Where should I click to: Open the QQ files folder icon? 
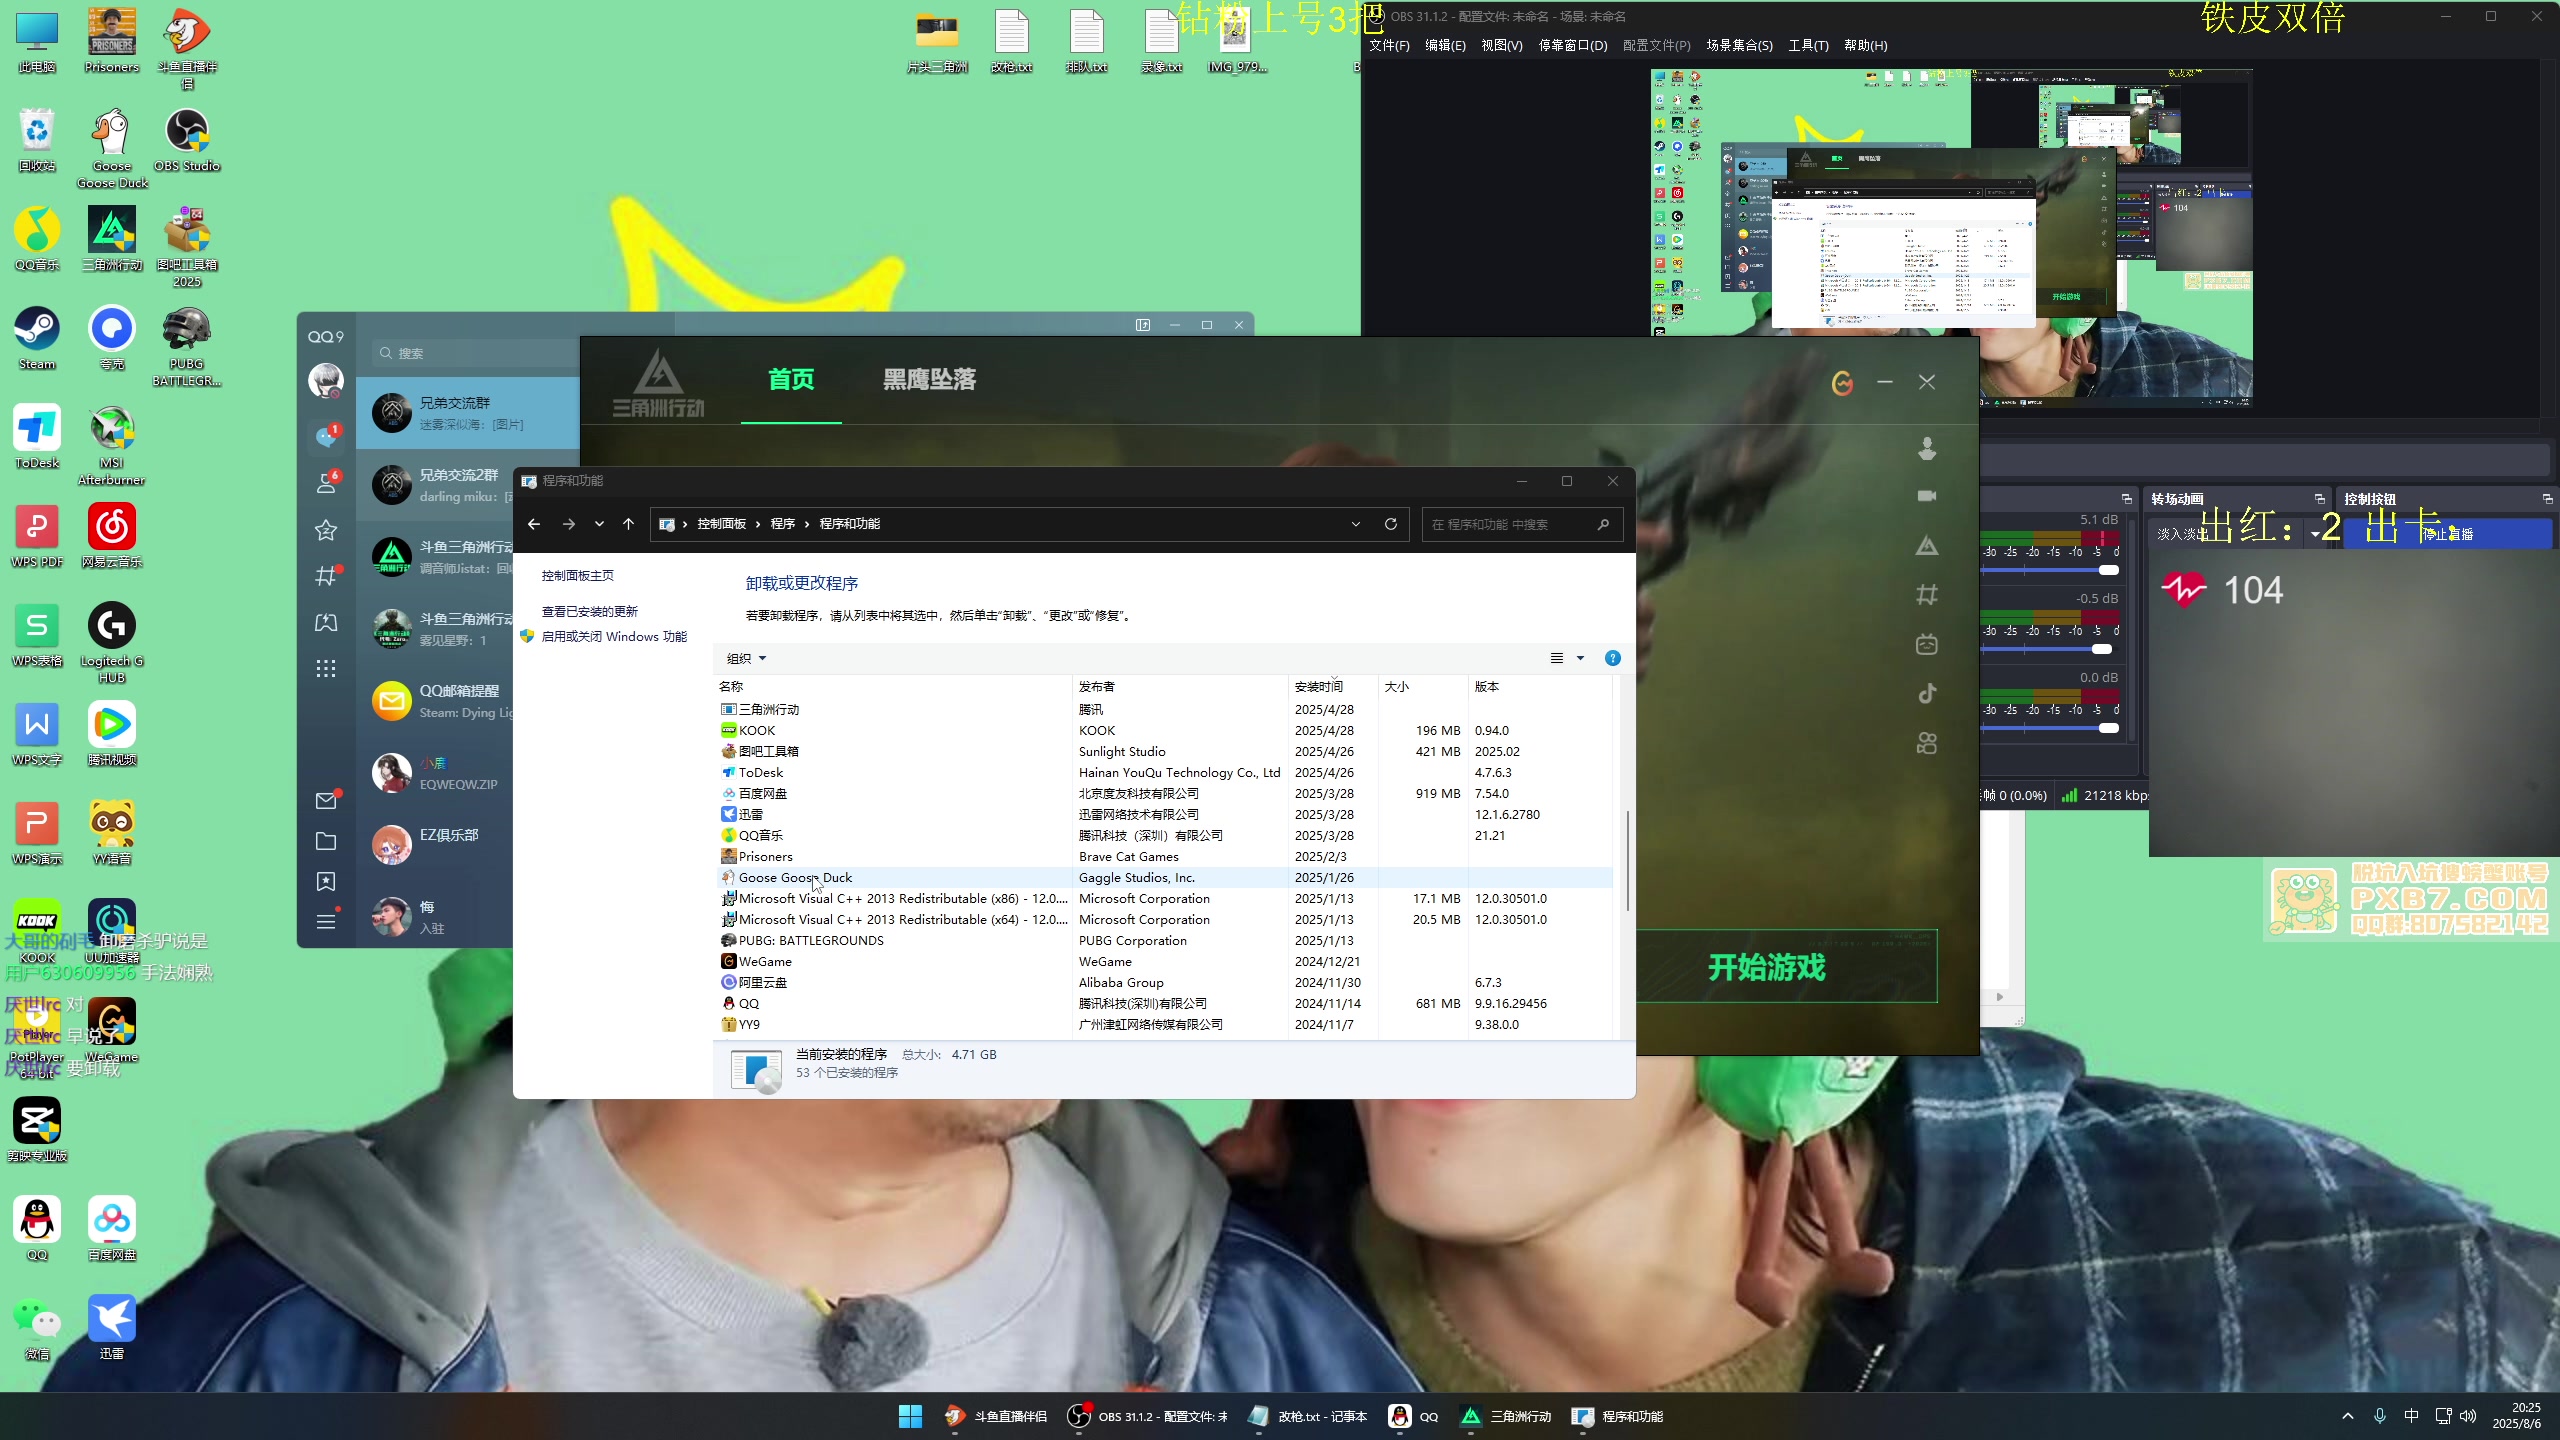[x=326, y=841]
